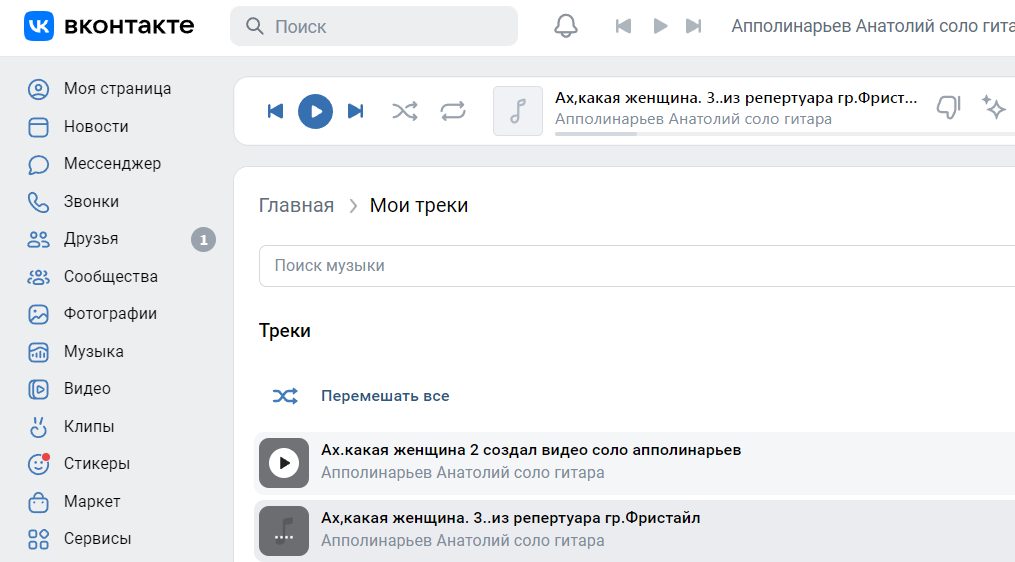Screen dimensions: 1015x562
Task: Click the Музыка sidebar icon
Action: 38,352
